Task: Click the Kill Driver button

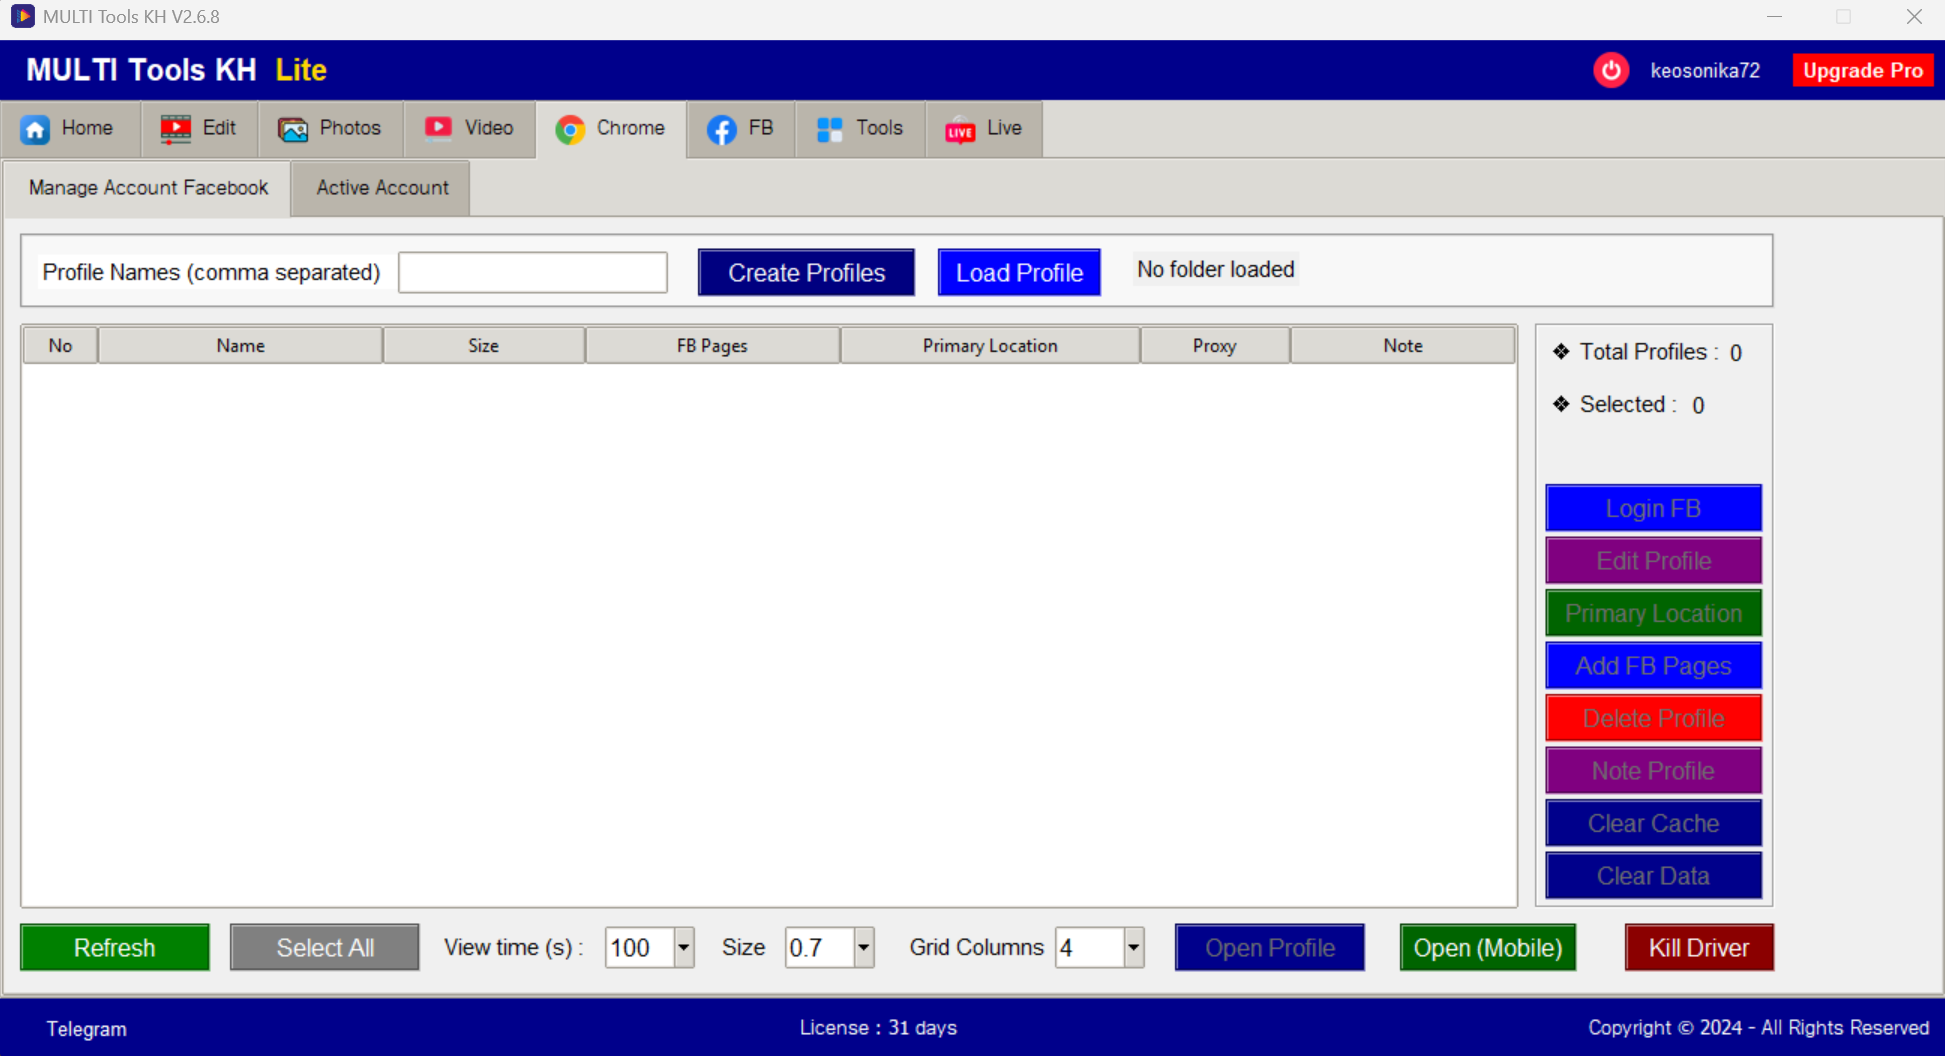Action: pos(1698,947)
